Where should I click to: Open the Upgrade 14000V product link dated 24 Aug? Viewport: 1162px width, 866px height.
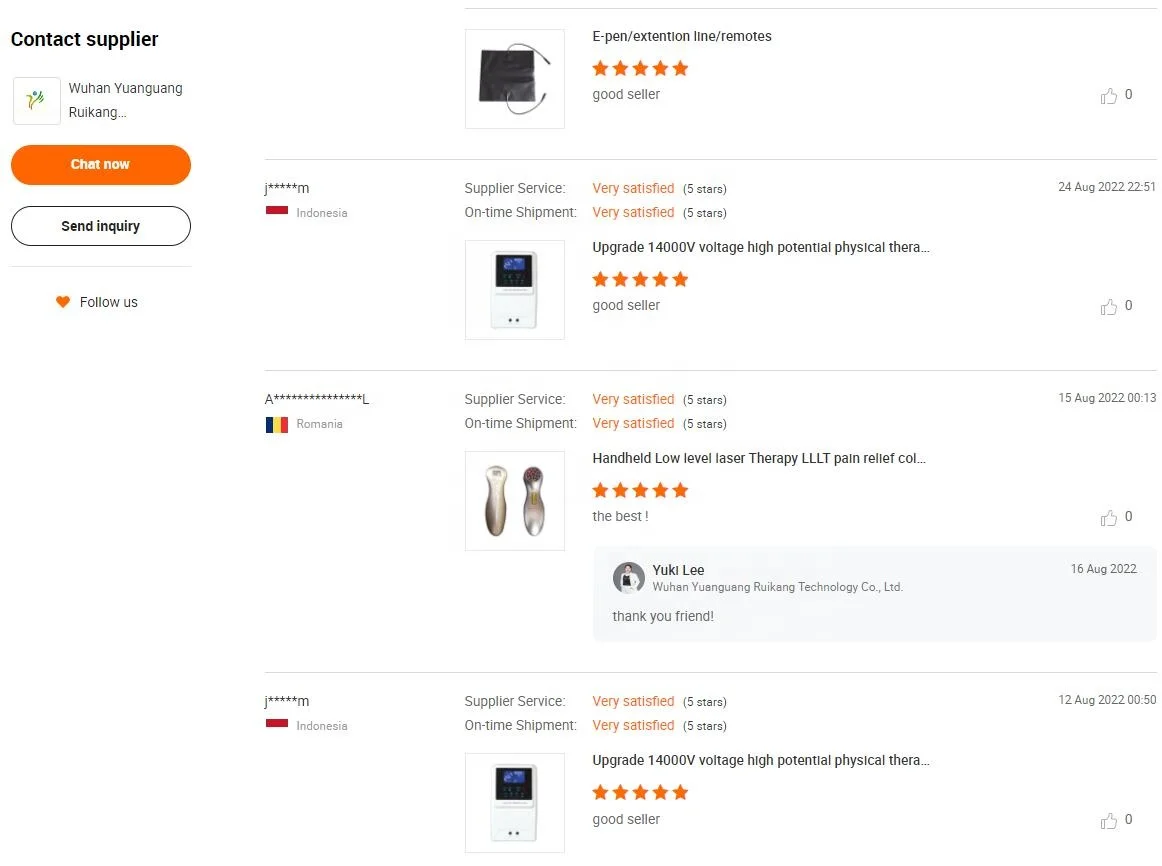[x=761, y=248]
